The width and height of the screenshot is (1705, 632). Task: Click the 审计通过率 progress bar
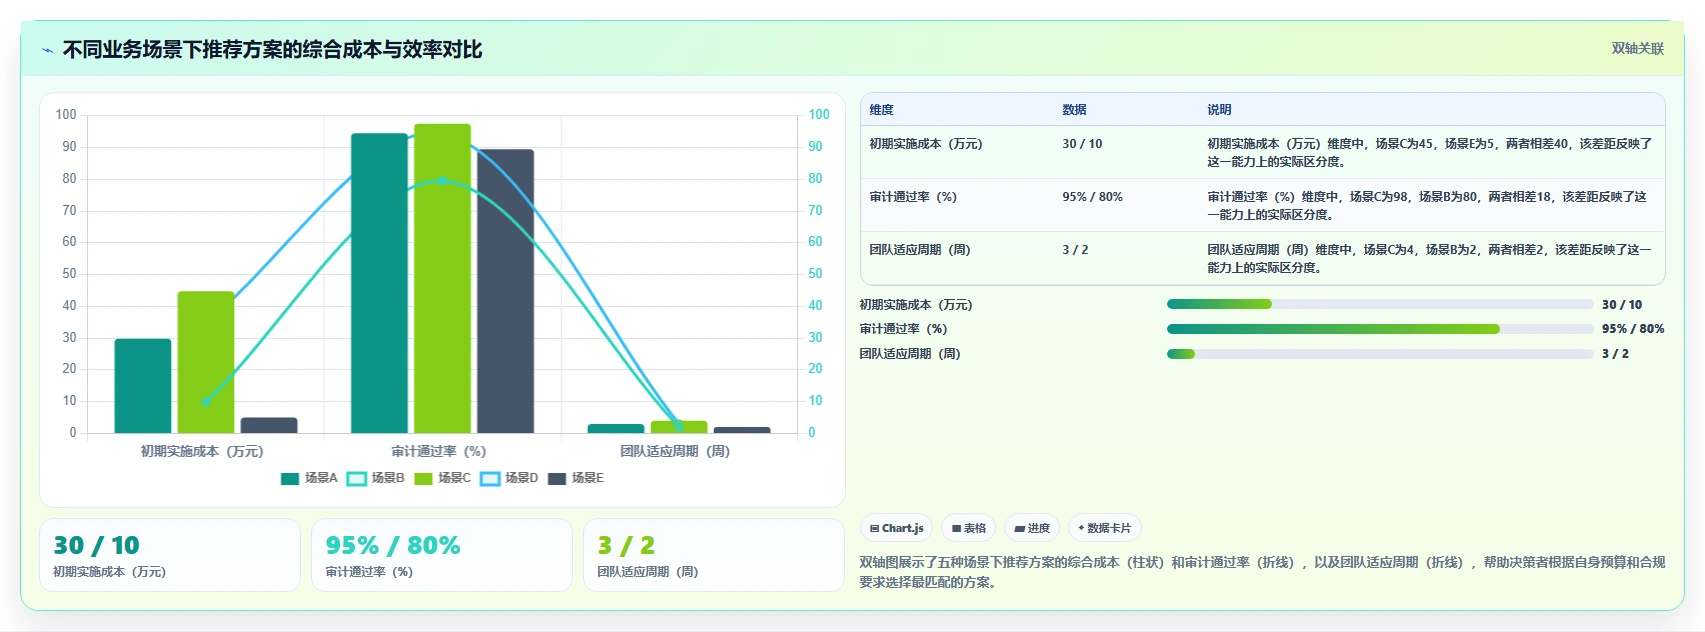1380,329
